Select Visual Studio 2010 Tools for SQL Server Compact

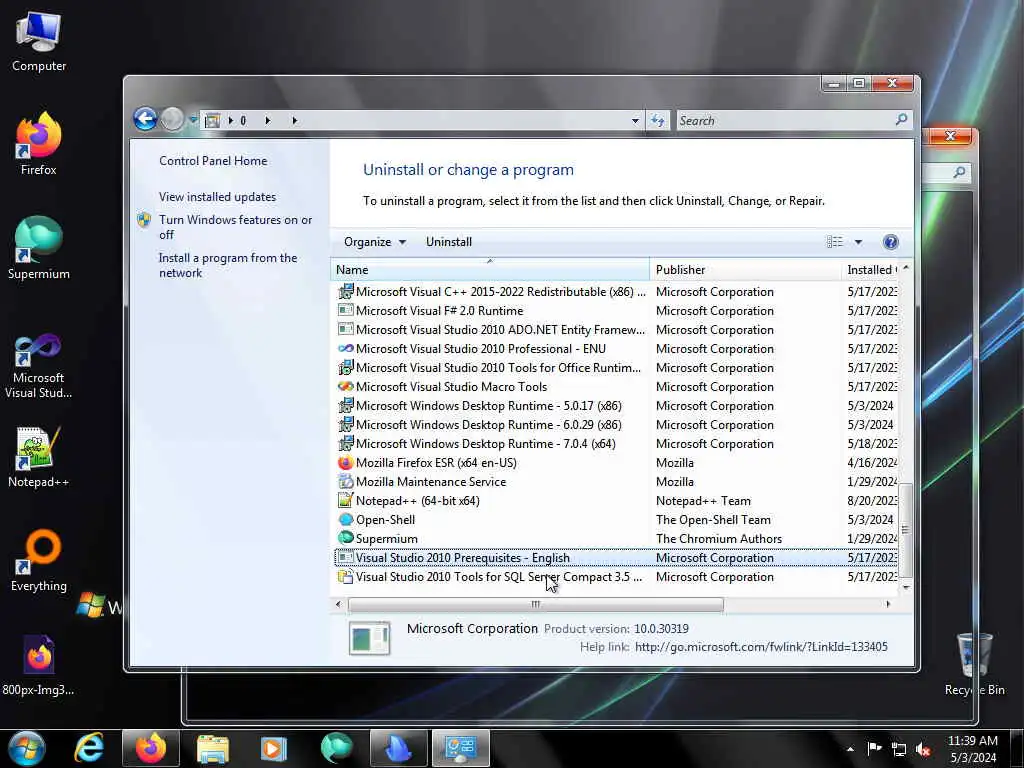point(616,577)
